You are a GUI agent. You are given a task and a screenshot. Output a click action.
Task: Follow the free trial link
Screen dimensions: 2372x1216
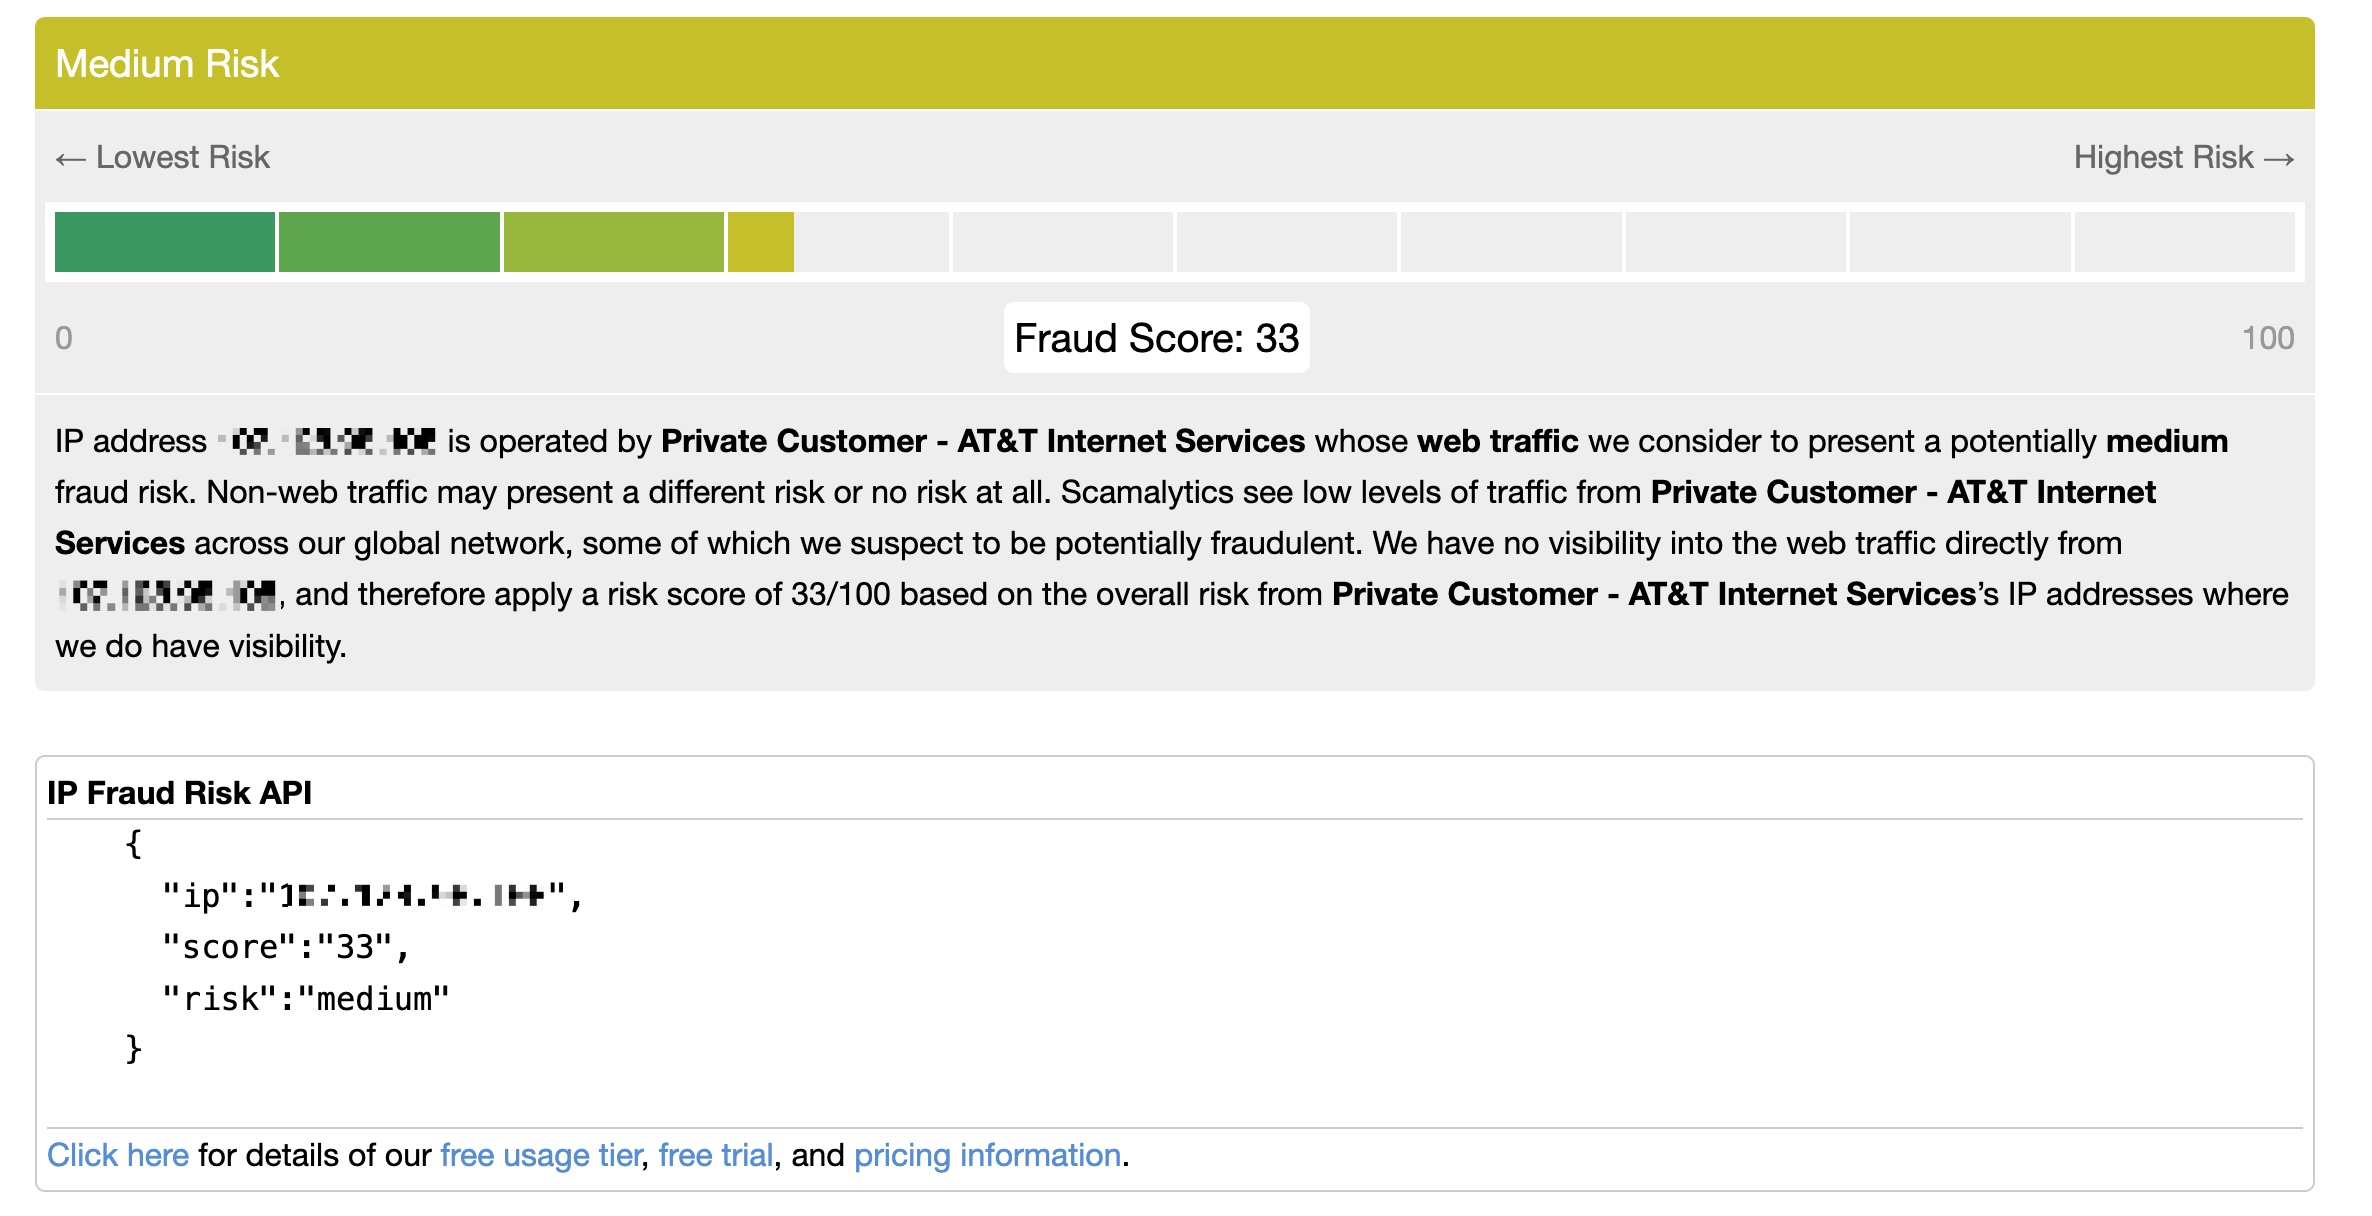click(715, 1155)
